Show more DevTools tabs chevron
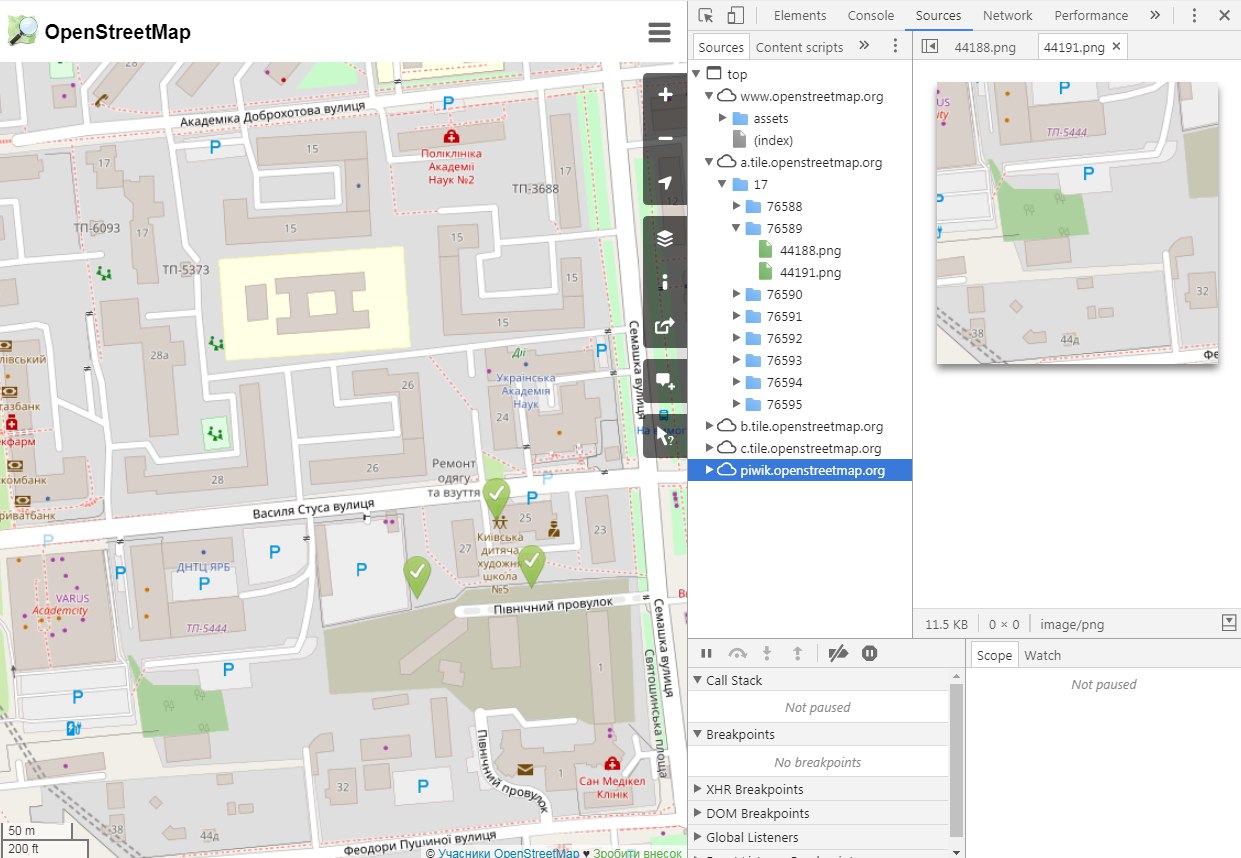 click(1155, 15)
